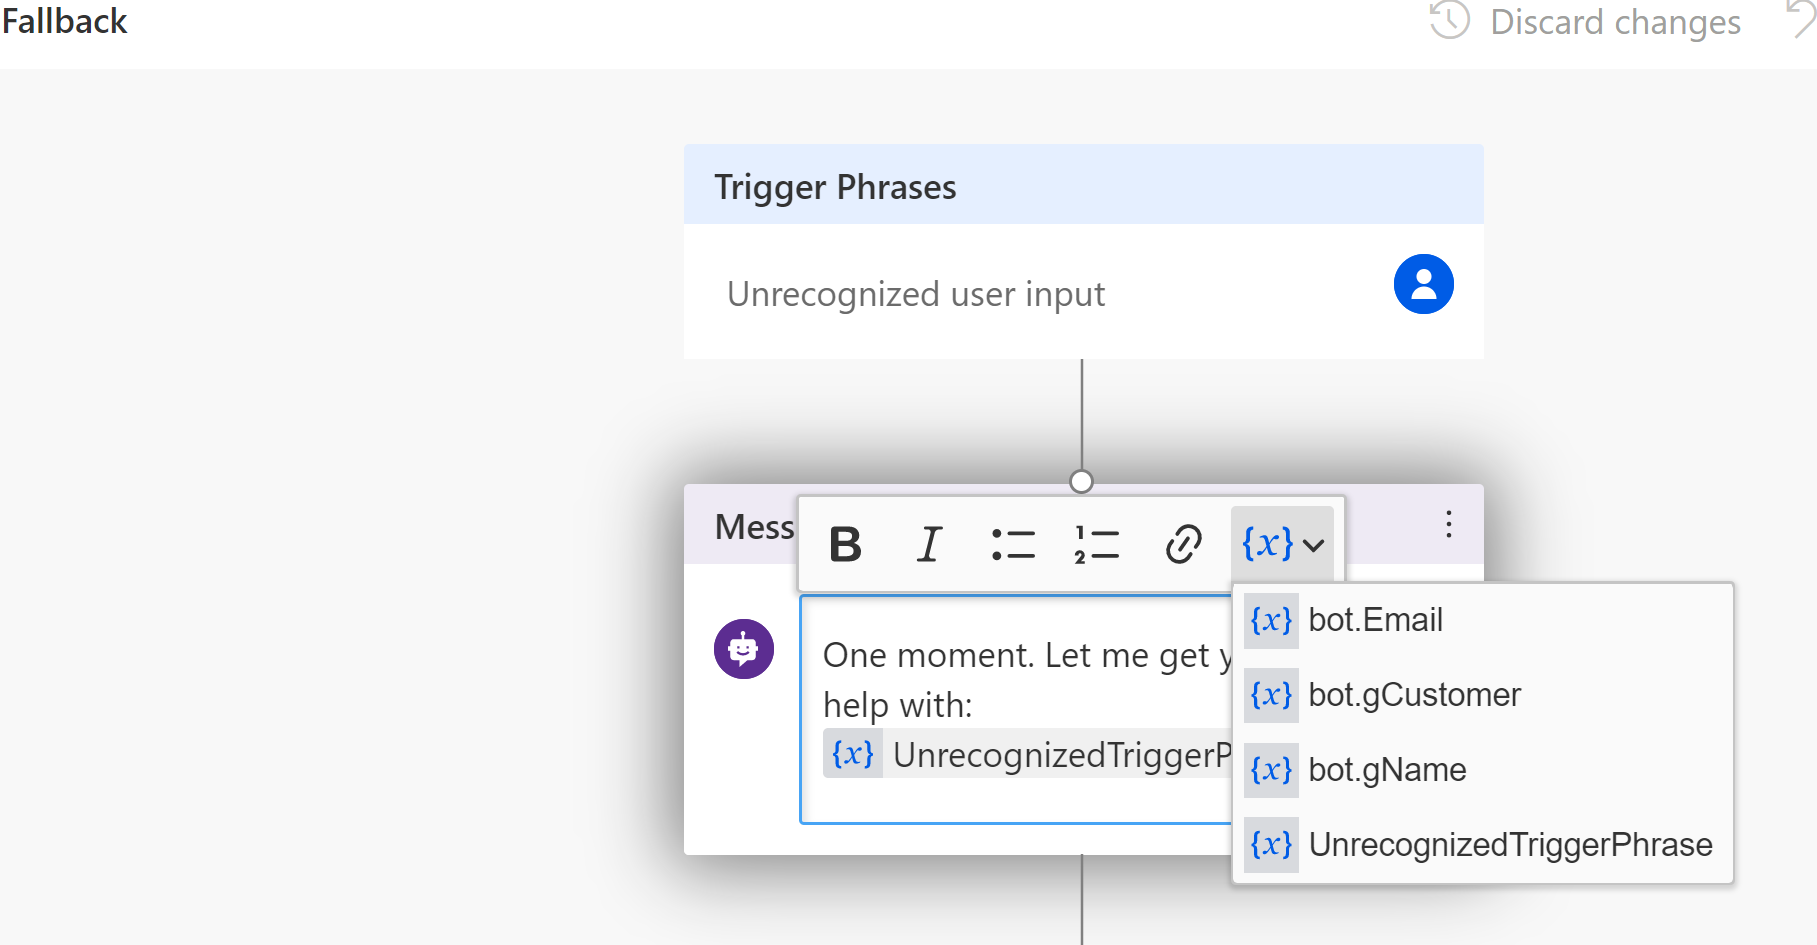Click Discard changes button
1817x945 pixels.
1585,22
